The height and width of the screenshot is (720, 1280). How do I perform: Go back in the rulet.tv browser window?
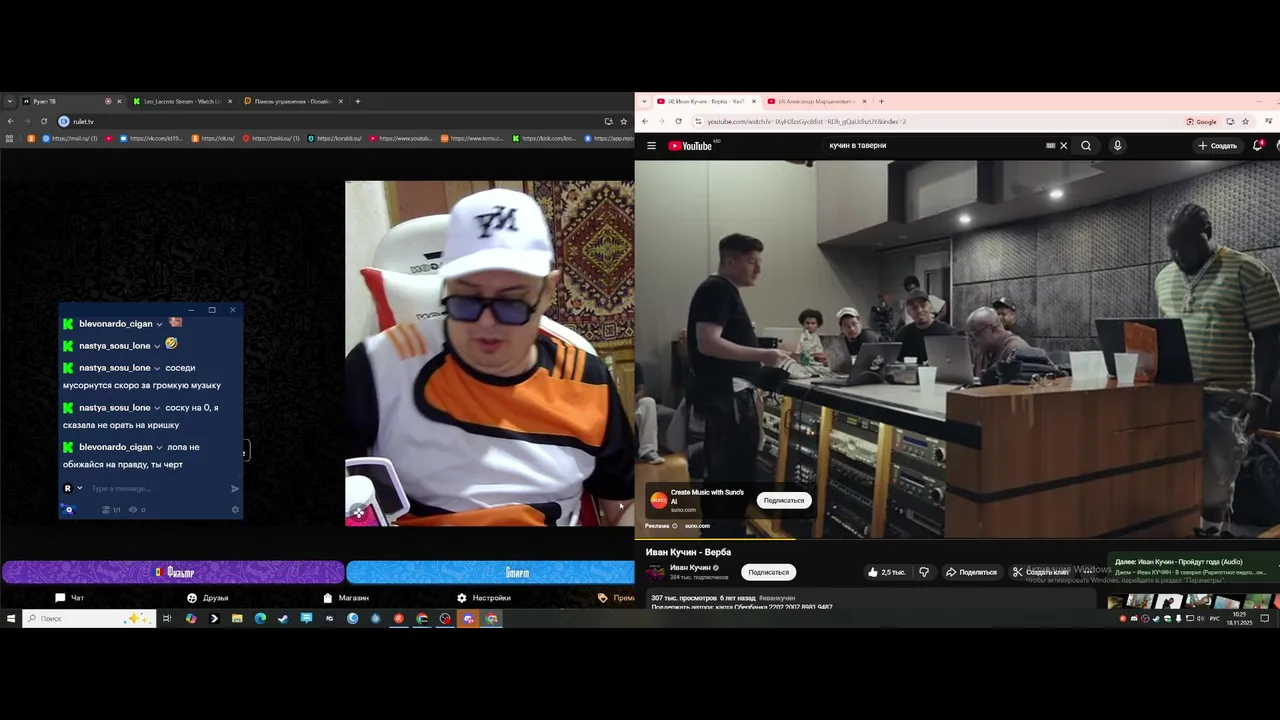click(11, 121)
